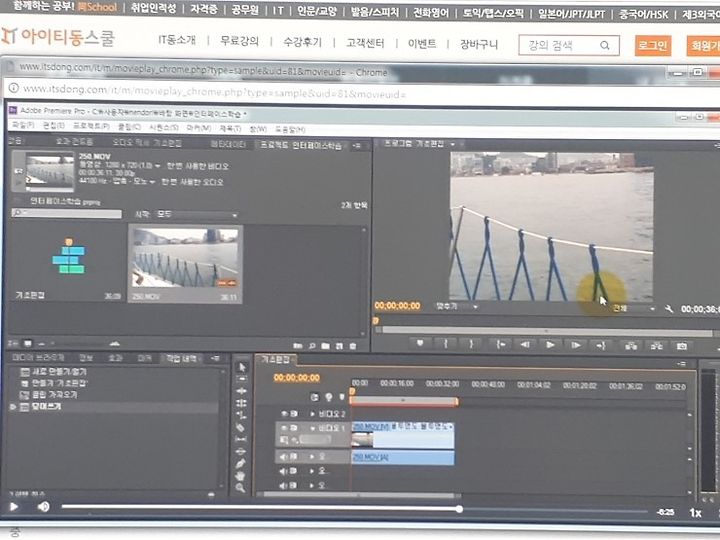This screenshot has width=720, height=540.
Task: Open the playback resolution dropdown in Program monitor
Action: [633, 308]
